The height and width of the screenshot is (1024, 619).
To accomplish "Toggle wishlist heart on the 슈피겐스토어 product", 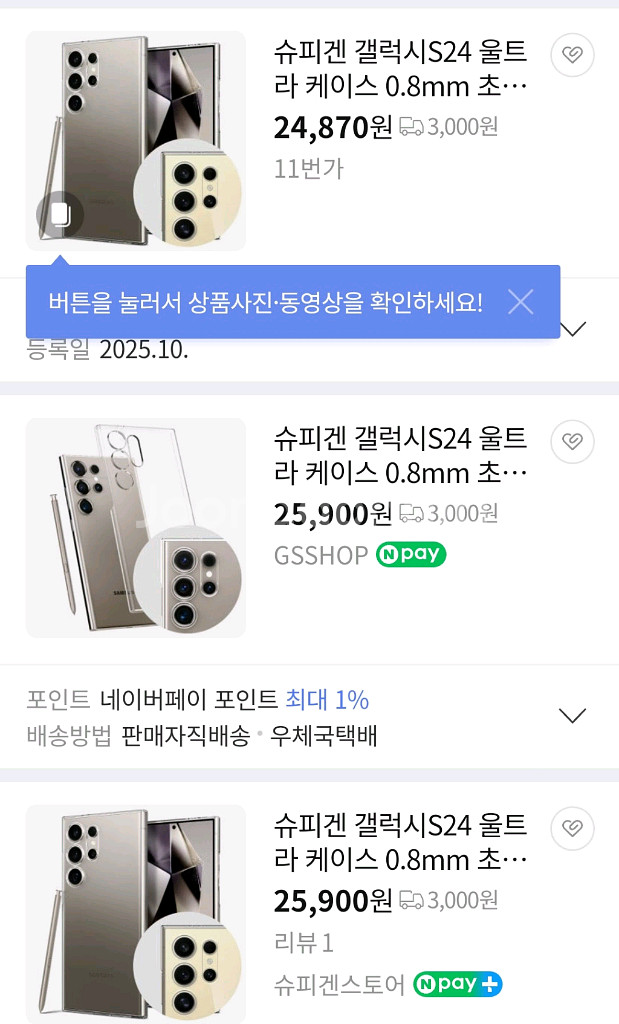I will 572,828.
